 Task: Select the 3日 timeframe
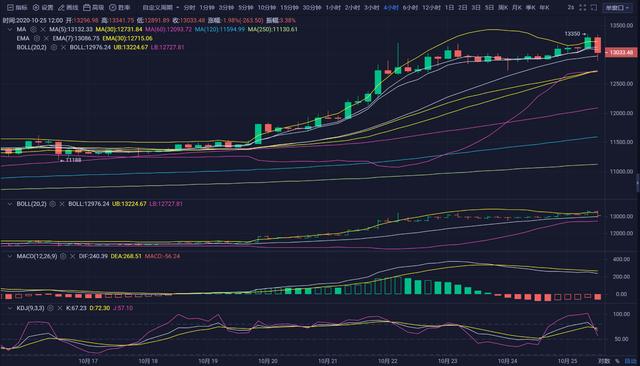click(x=476, y=7)
